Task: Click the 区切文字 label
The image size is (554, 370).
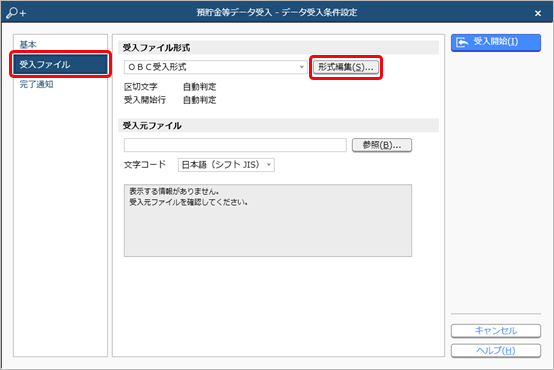Action: [x=141, y=87]
